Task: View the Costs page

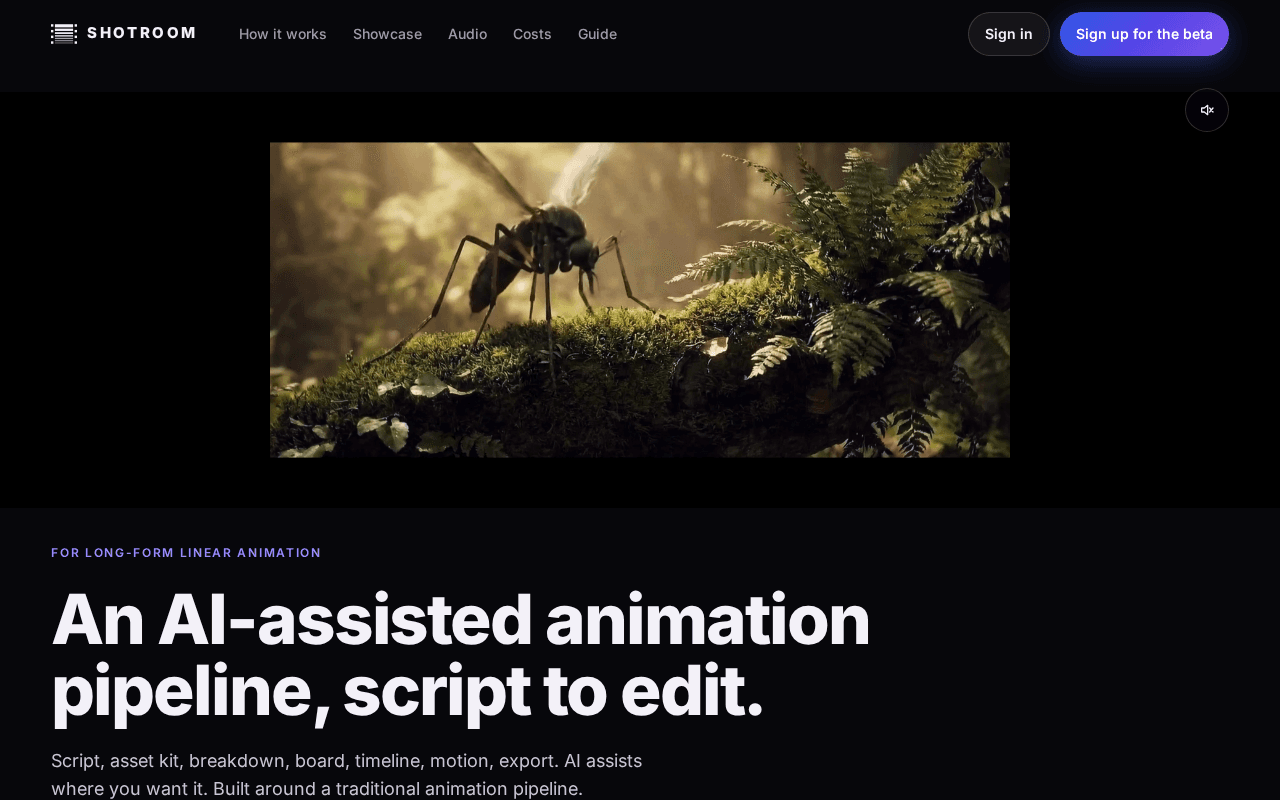Action: pyautogui.click(x=532, y=34)
